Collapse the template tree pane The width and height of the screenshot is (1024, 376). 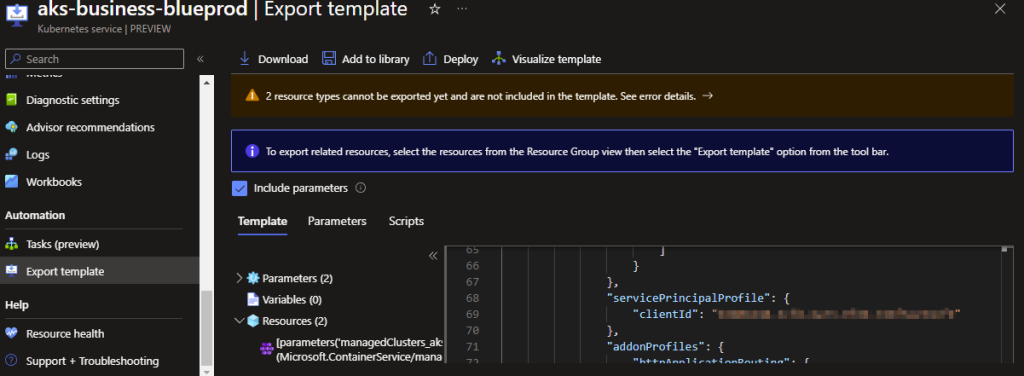pyautogui.click(x=432, y=255)
